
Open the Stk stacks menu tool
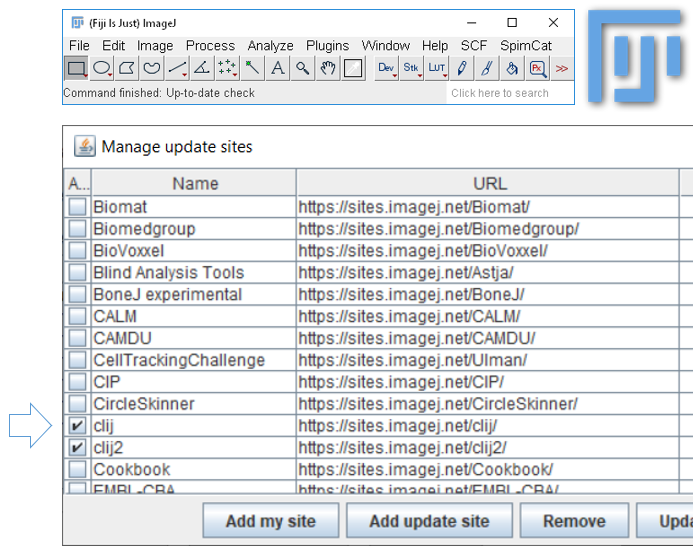point(411,68)
